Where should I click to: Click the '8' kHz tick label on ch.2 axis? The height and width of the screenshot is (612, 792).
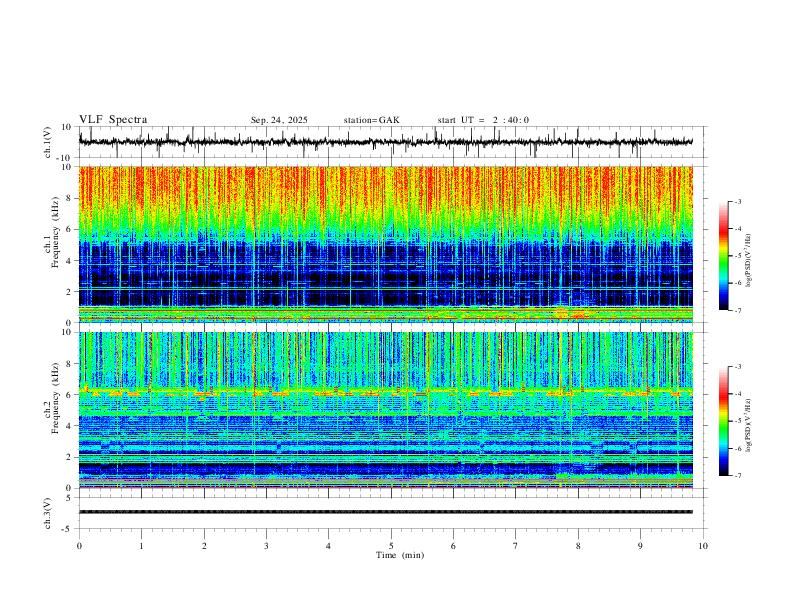pos(70,364)
